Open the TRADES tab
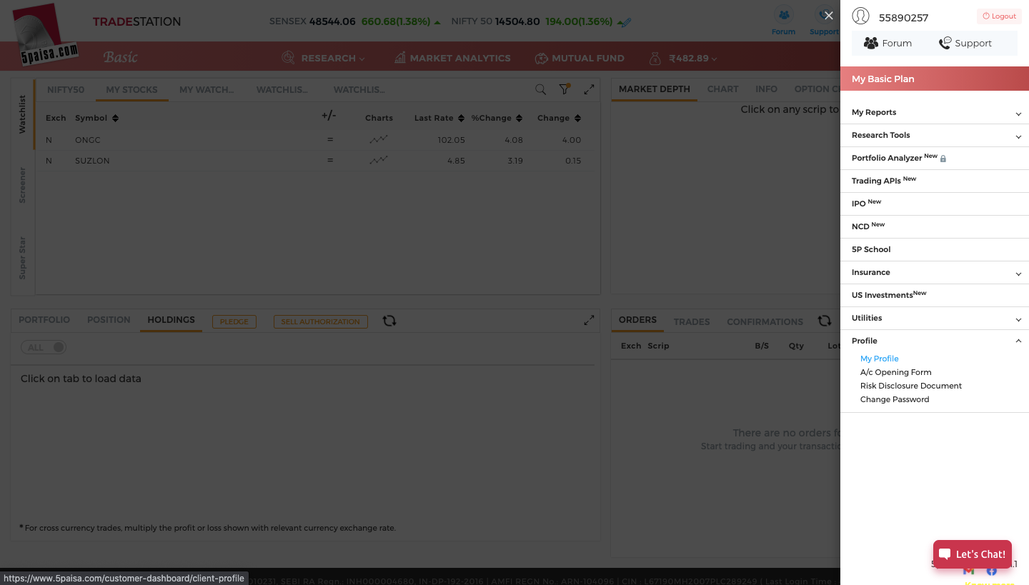This screenshot has height=585, width=1029. click(x=692, y=322)
